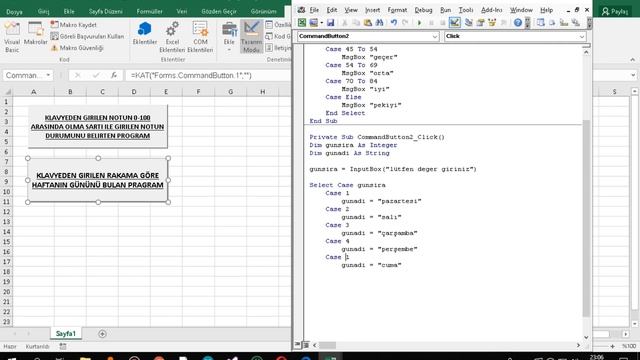Expand the Excel formula bar chevron

tap(633, 75)
